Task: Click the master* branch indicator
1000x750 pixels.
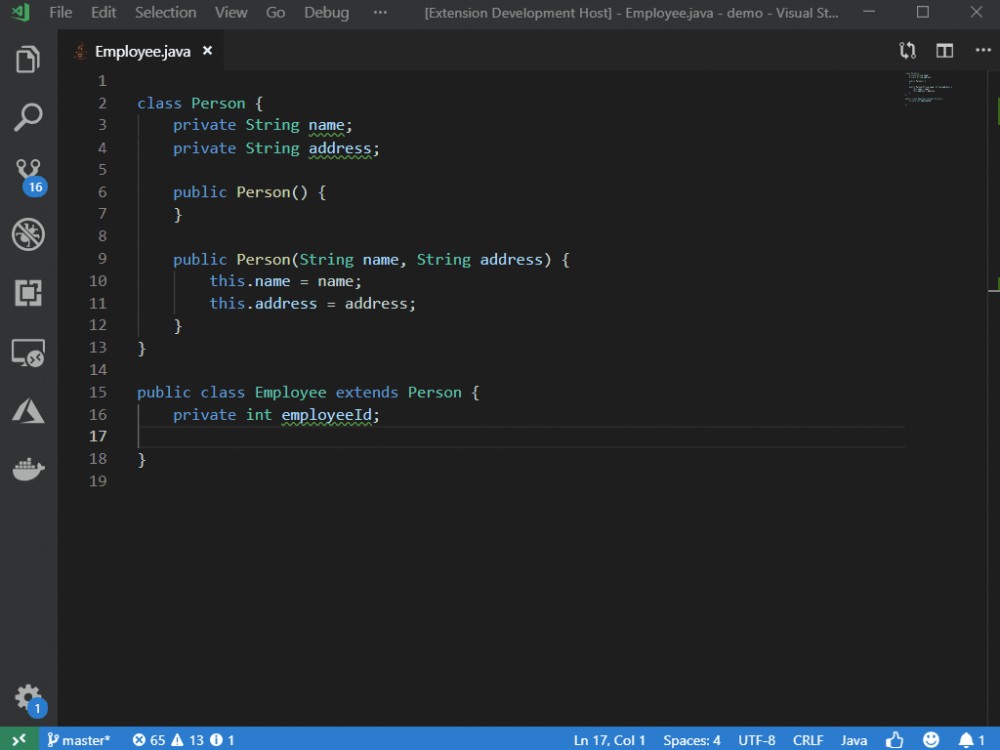Action: click(x=78, y=740)
